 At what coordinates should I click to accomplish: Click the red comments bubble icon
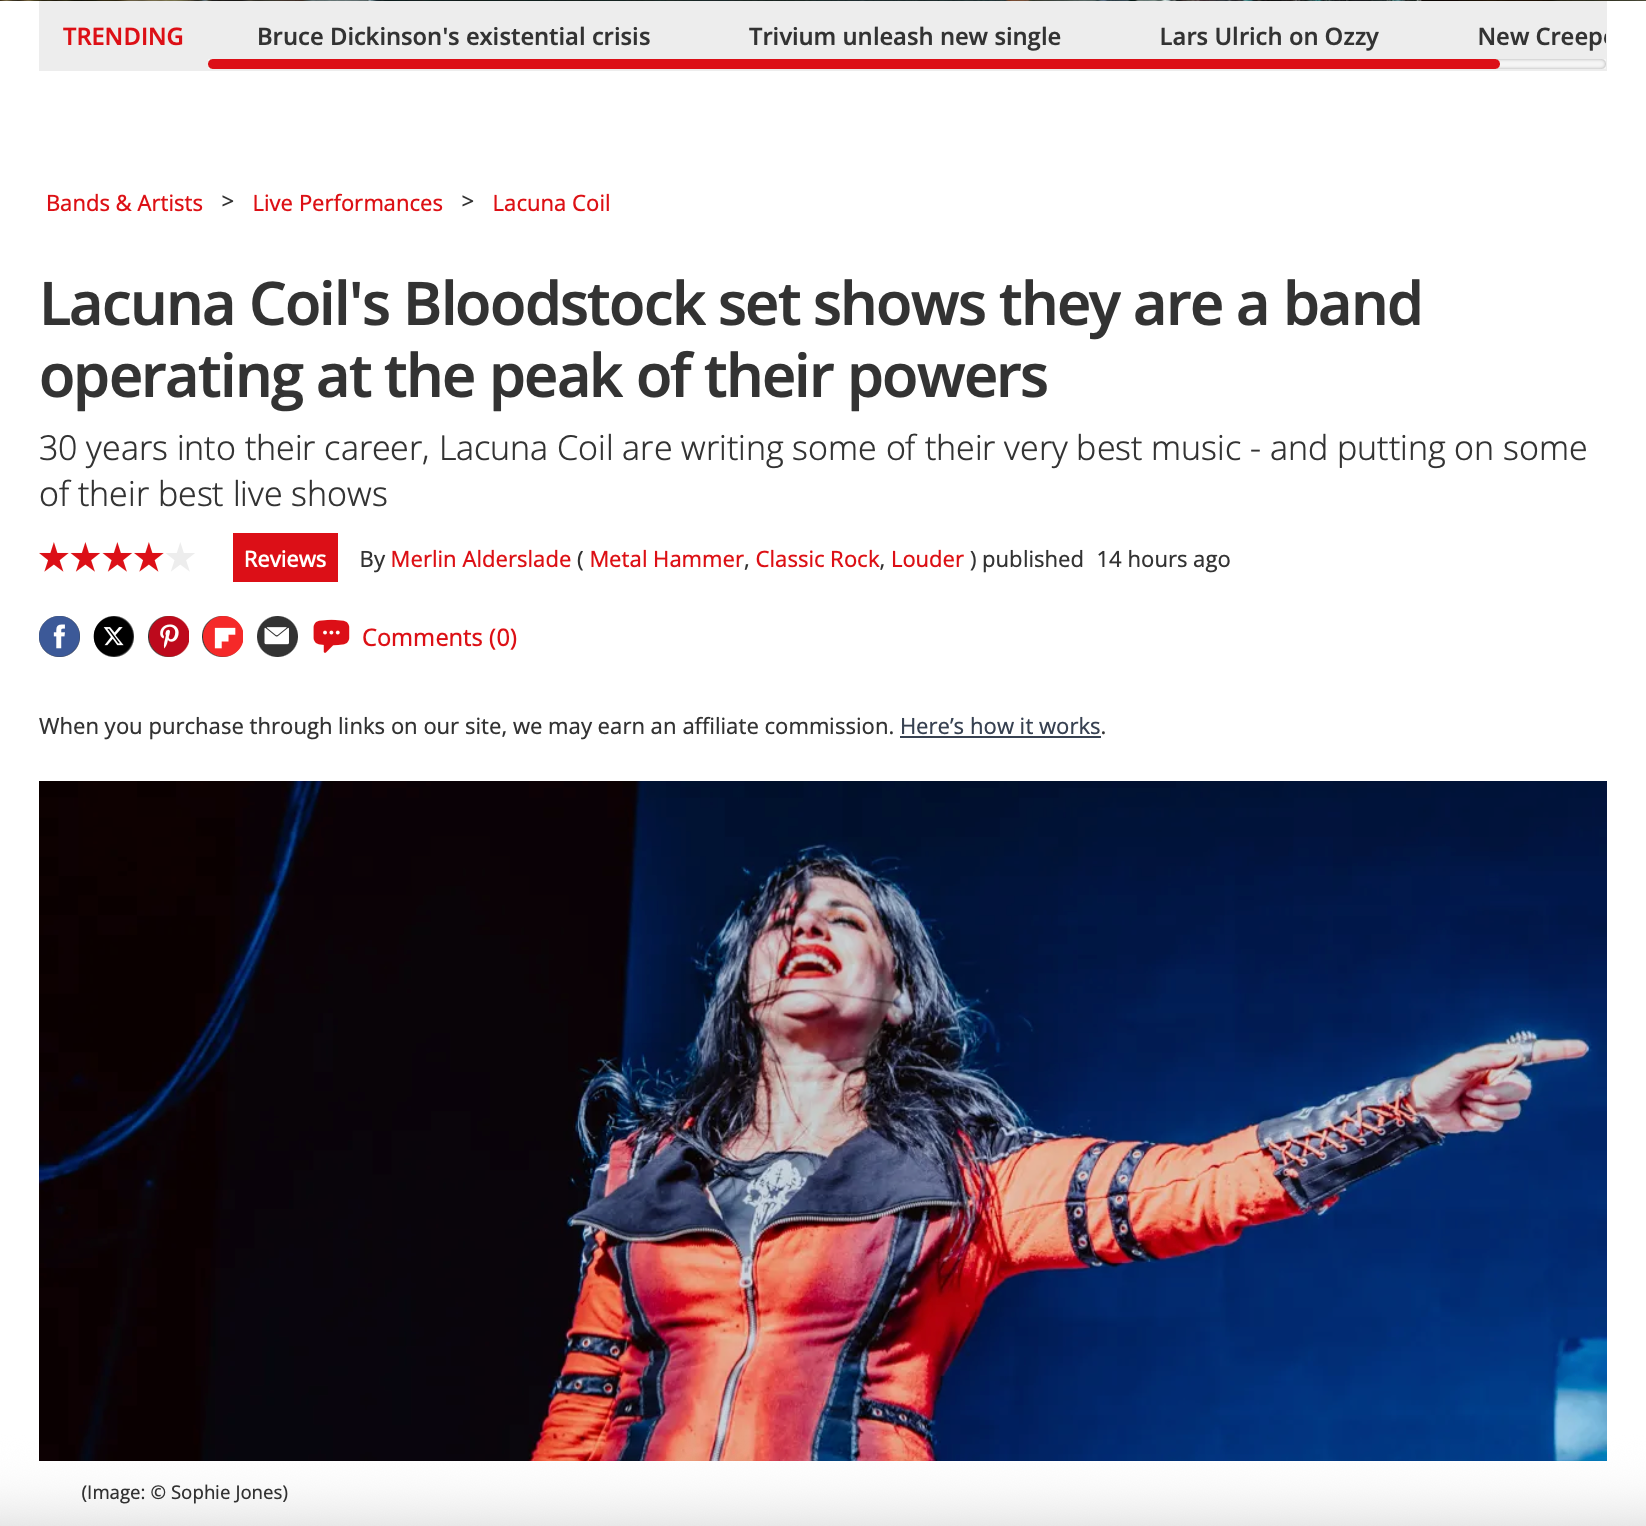[331, 636]
